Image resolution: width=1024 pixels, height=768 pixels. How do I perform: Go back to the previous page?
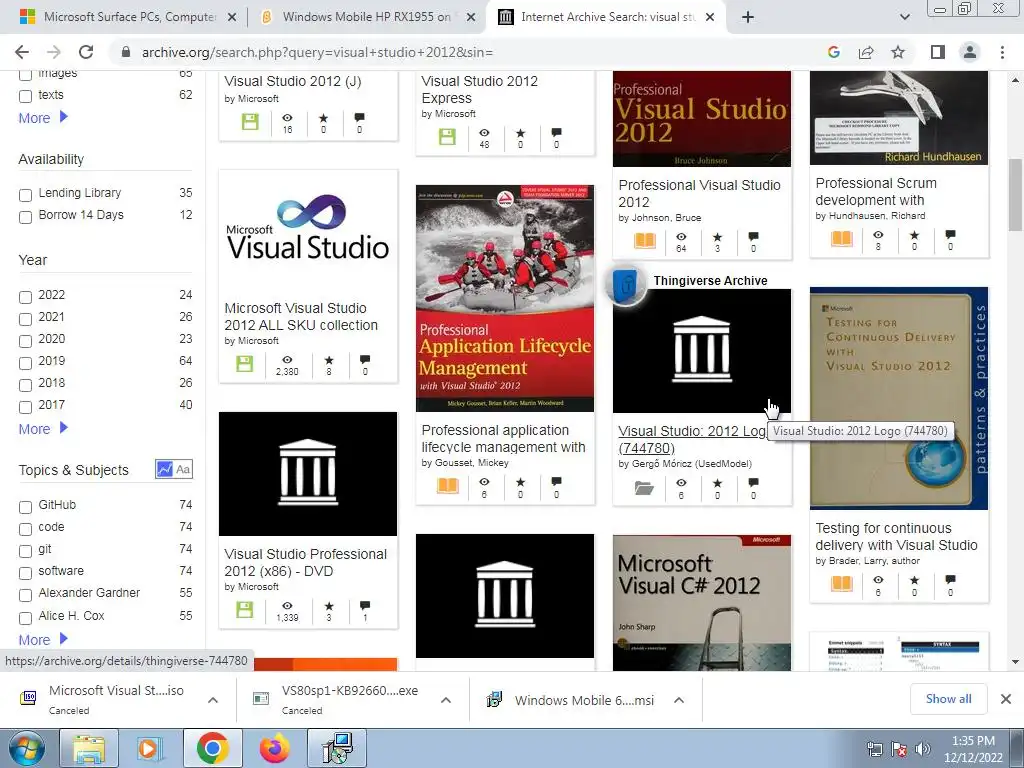(22, 52)
